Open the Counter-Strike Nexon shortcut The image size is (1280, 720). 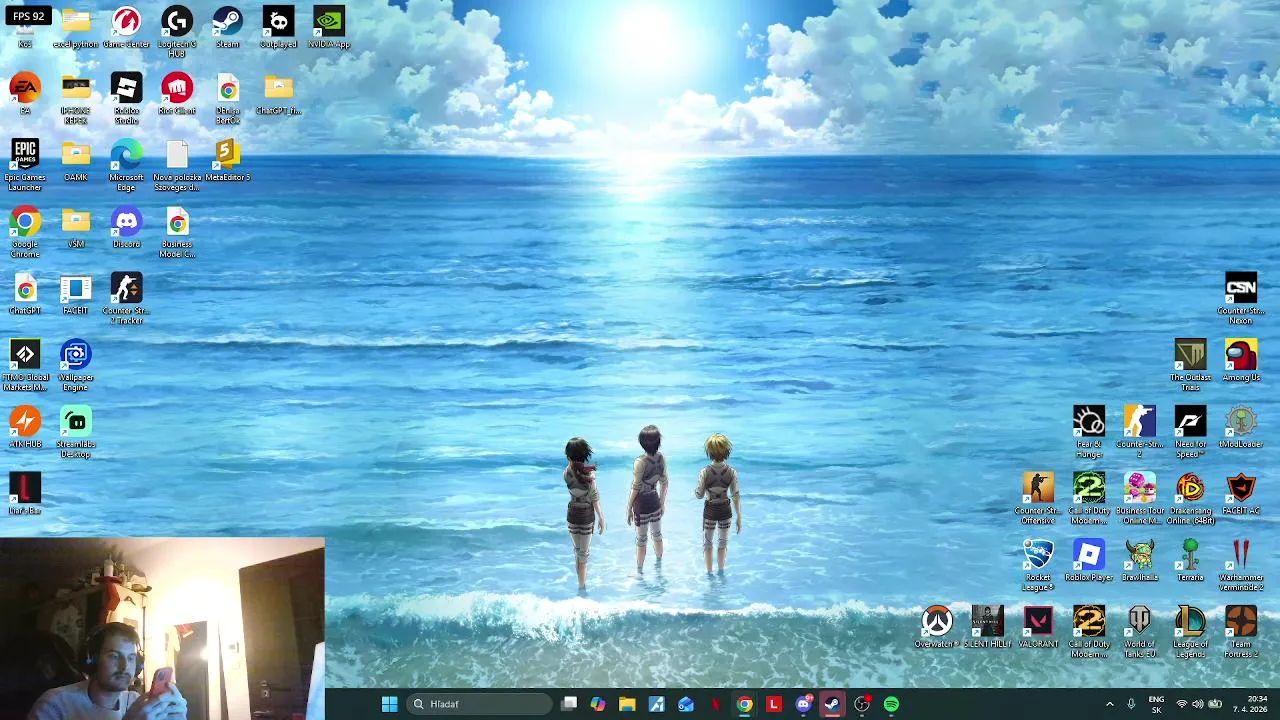pyautogui.click(x=1241, y=299)
